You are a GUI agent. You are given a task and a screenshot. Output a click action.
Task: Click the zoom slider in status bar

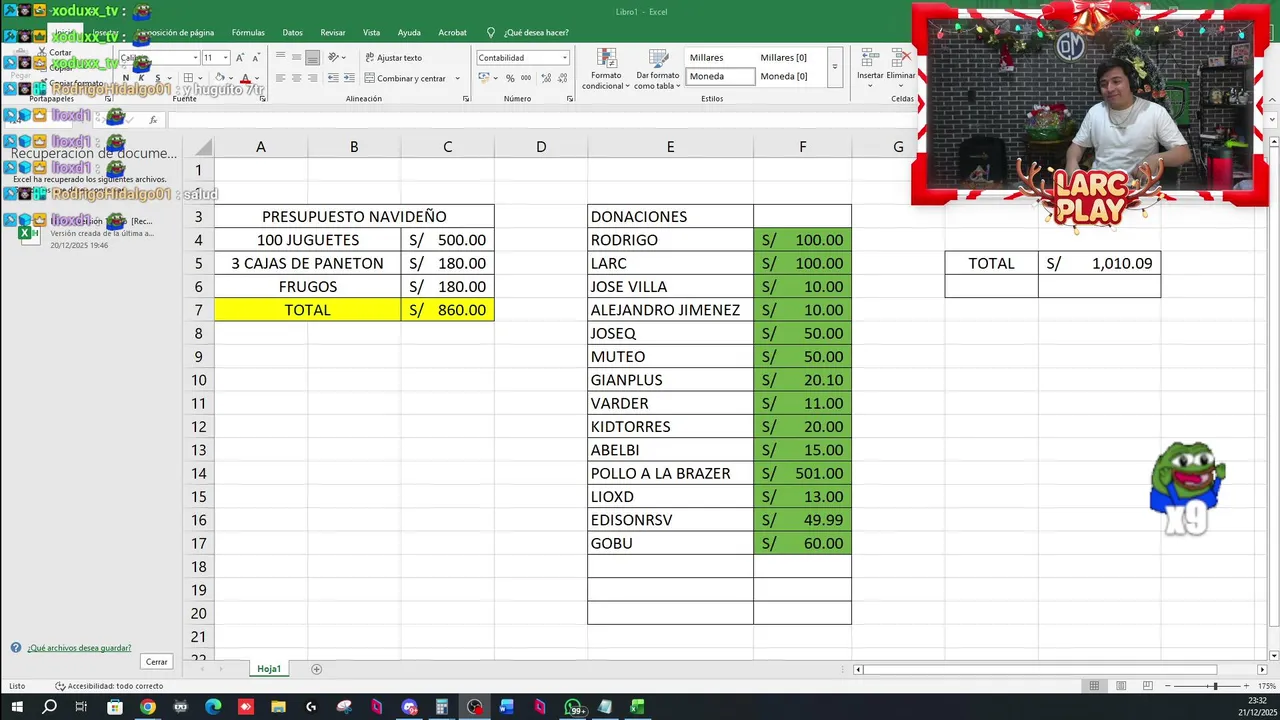(1215, 686)
